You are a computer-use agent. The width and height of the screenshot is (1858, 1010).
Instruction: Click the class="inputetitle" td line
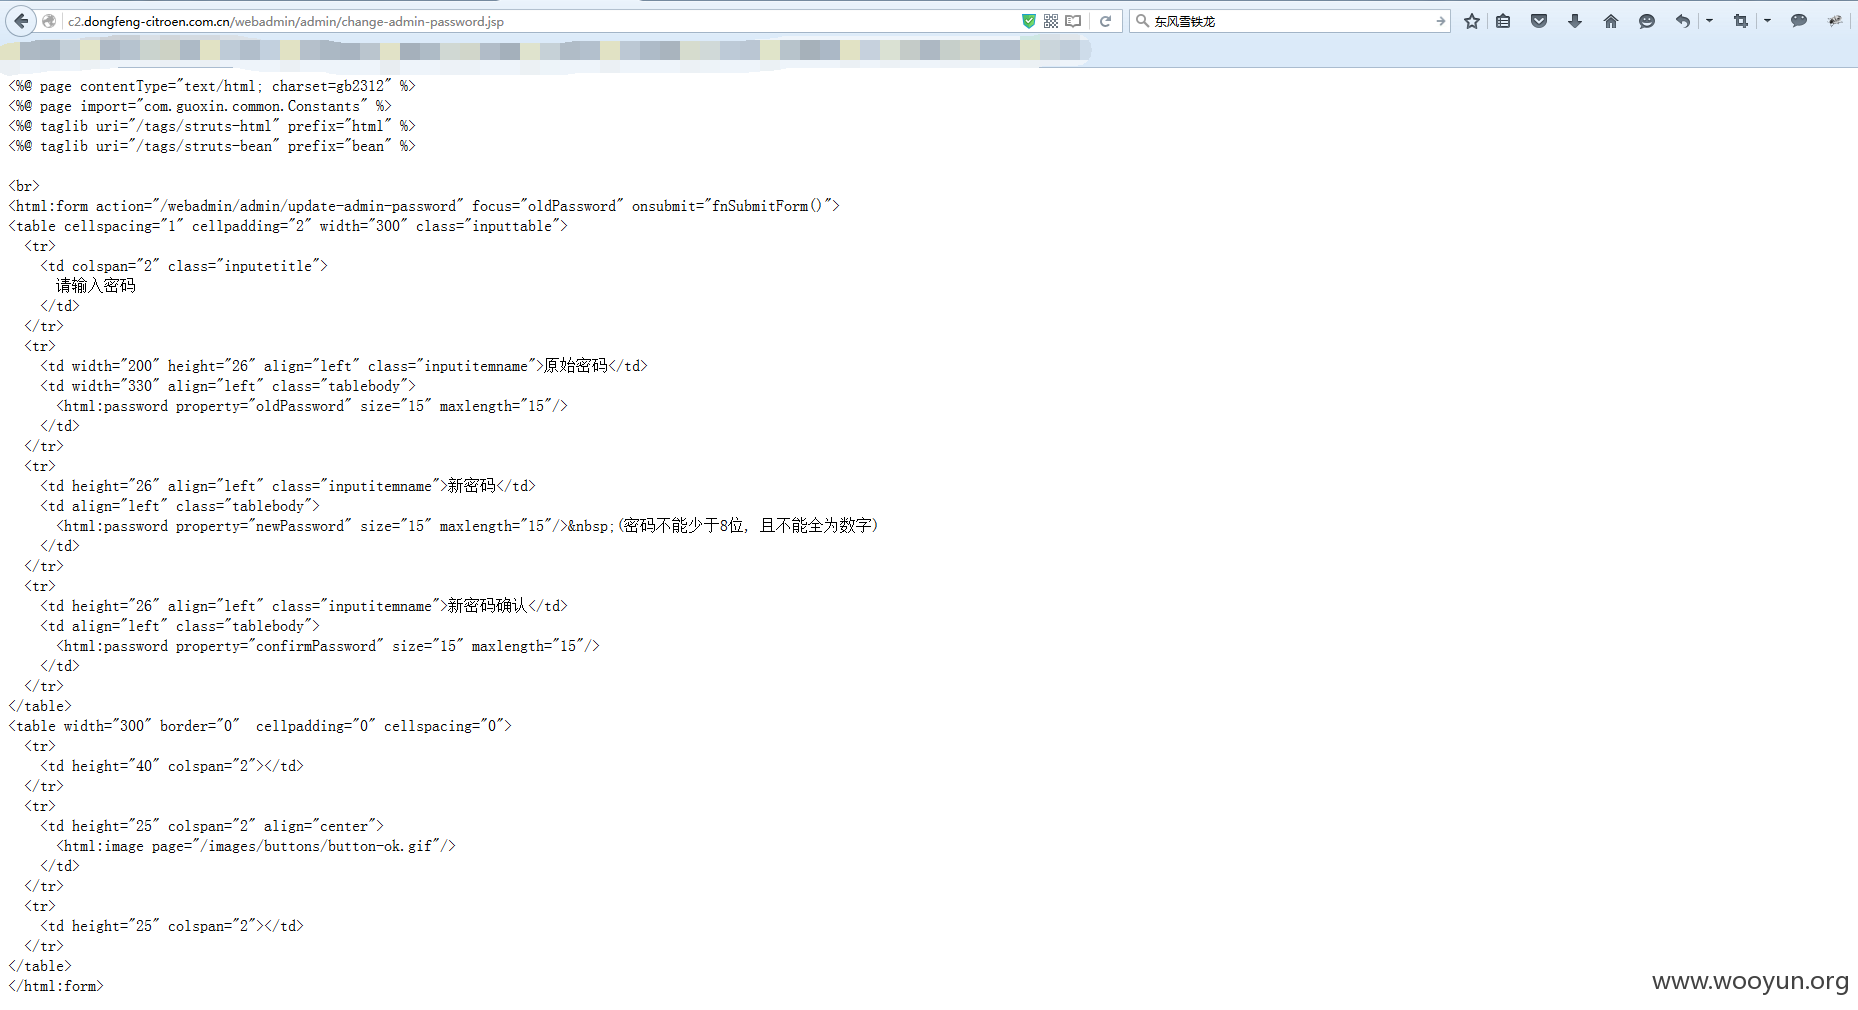click(184, 266)
